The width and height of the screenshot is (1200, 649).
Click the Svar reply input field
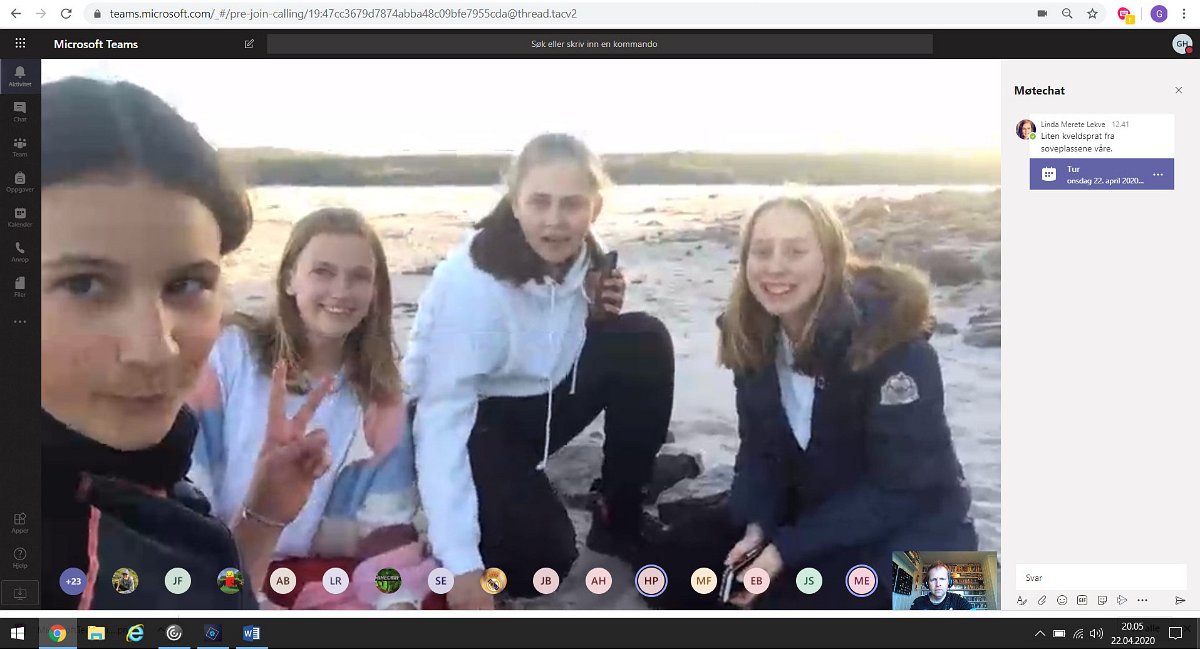[x=1100, y=577]
